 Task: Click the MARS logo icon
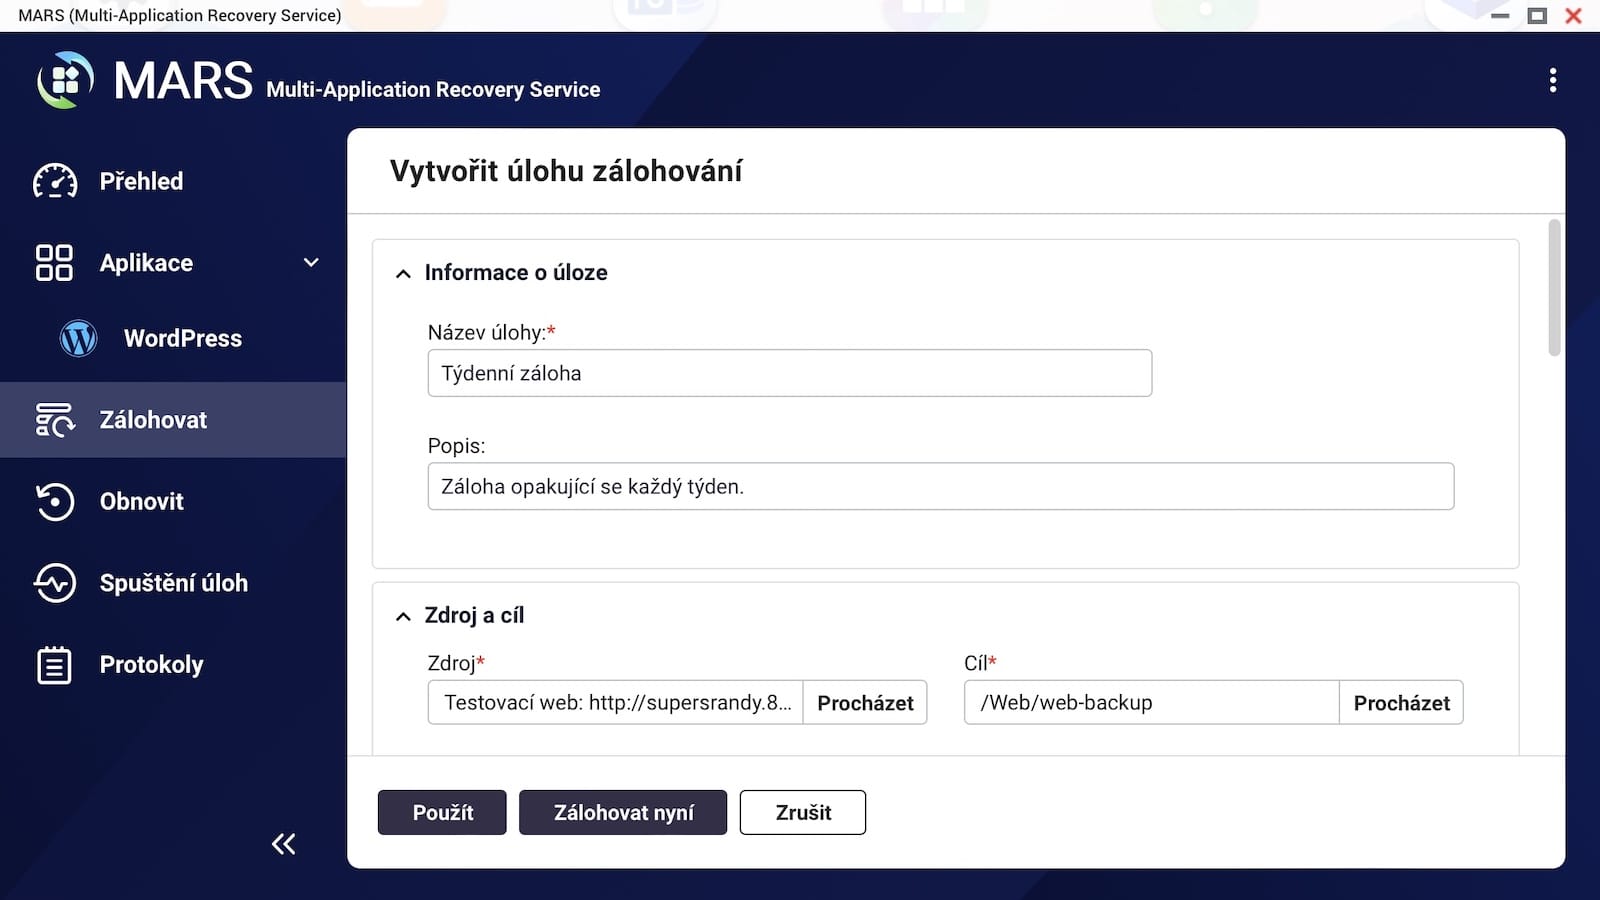pos(65,80)
